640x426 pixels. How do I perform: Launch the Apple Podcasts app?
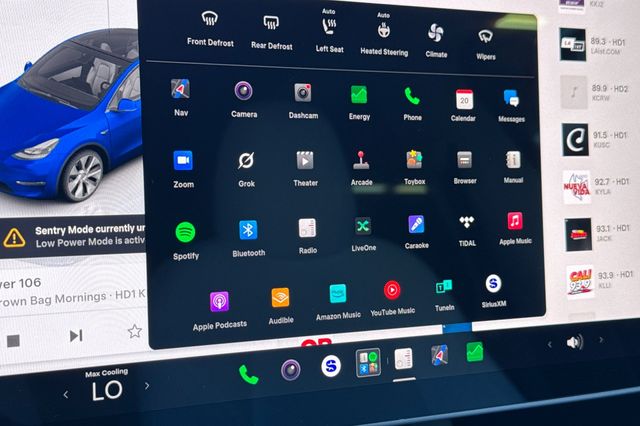pyautogui.click(x=219, y=302)
